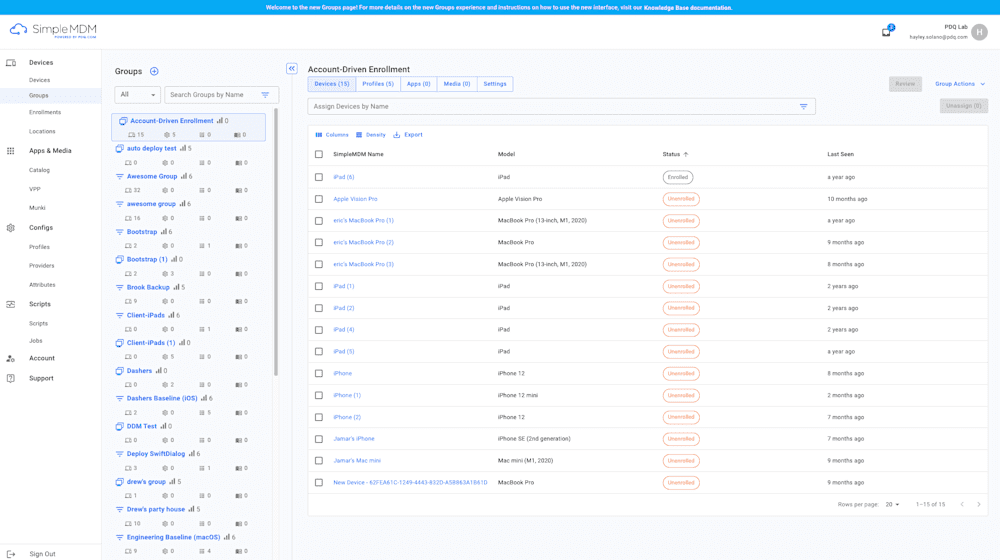The image size is (1000, 560).
Task: Select checkbox for iPad (1) row
Action: pos(319,286)
